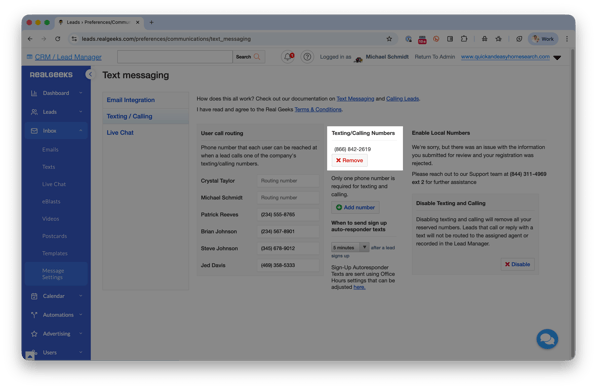Open the notifications bell icon

[288, 57]
